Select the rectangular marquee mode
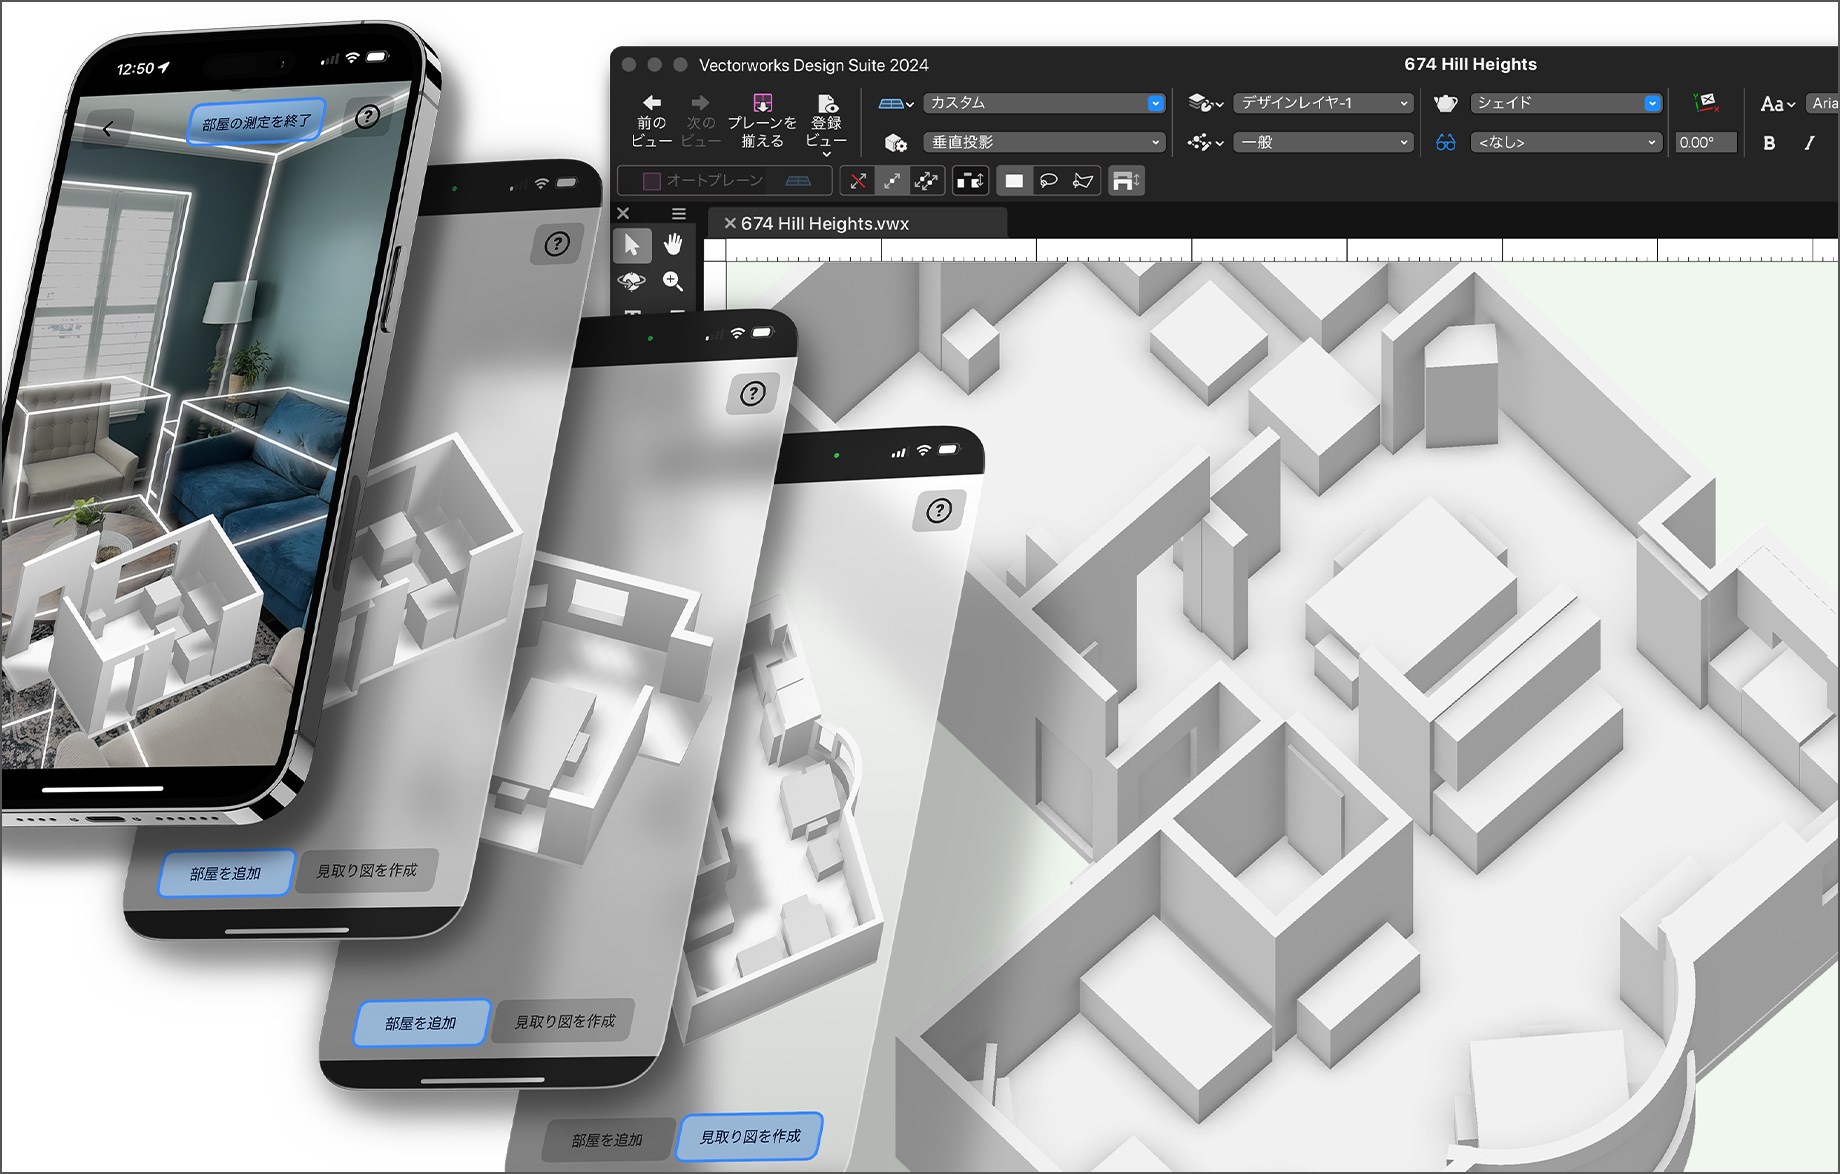1840x1174 pixels. [x=1014, y=181]
